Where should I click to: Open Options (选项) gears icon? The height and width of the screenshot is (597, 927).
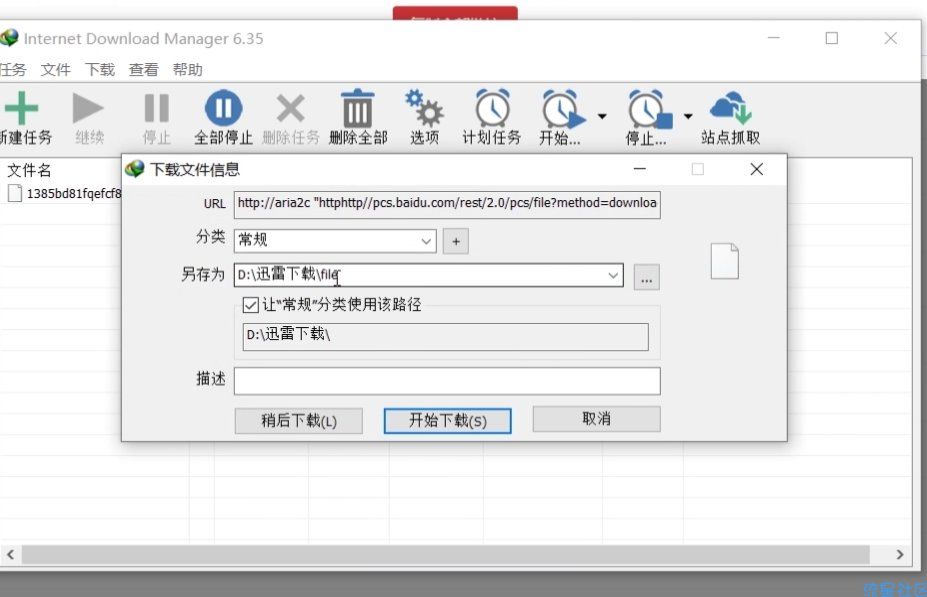(424, 108)
